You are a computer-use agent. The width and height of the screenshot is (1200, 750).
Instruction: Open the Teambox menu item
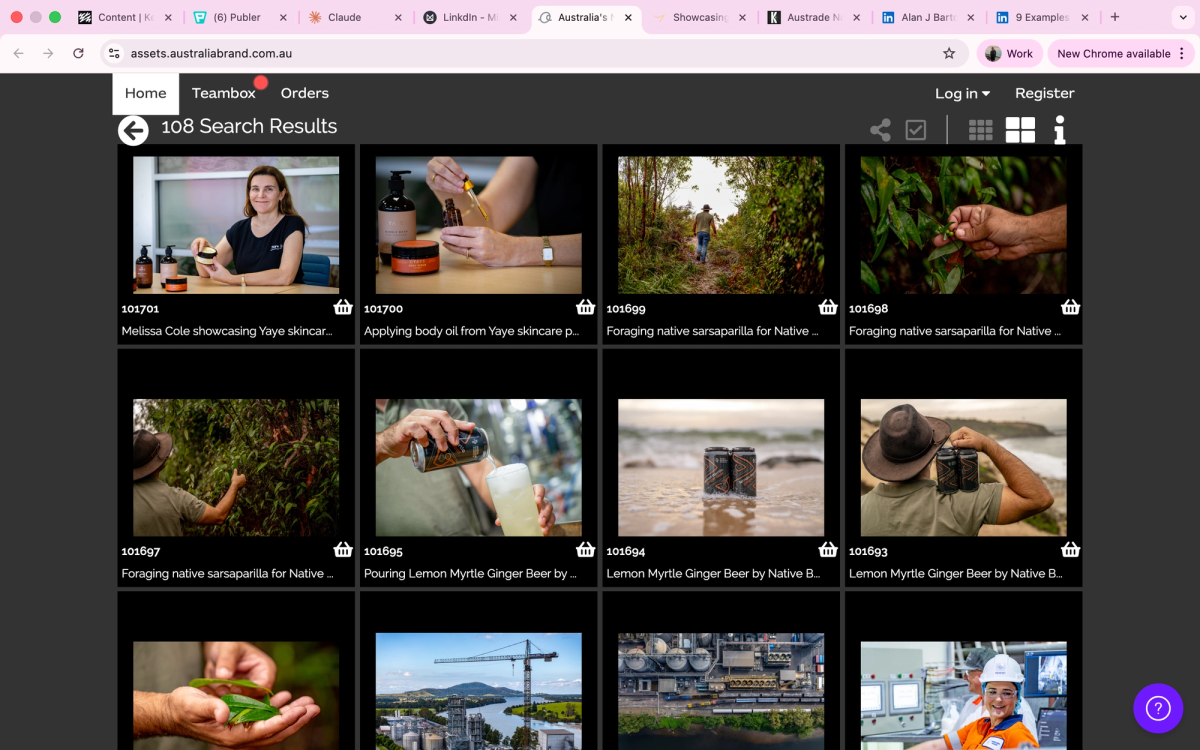pos(224,93)
